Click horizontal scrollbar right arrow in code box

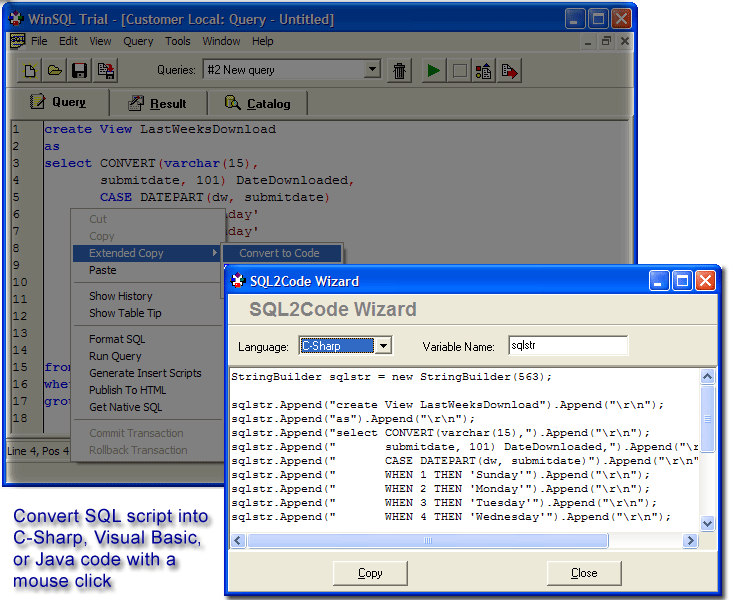click(690, 540)
